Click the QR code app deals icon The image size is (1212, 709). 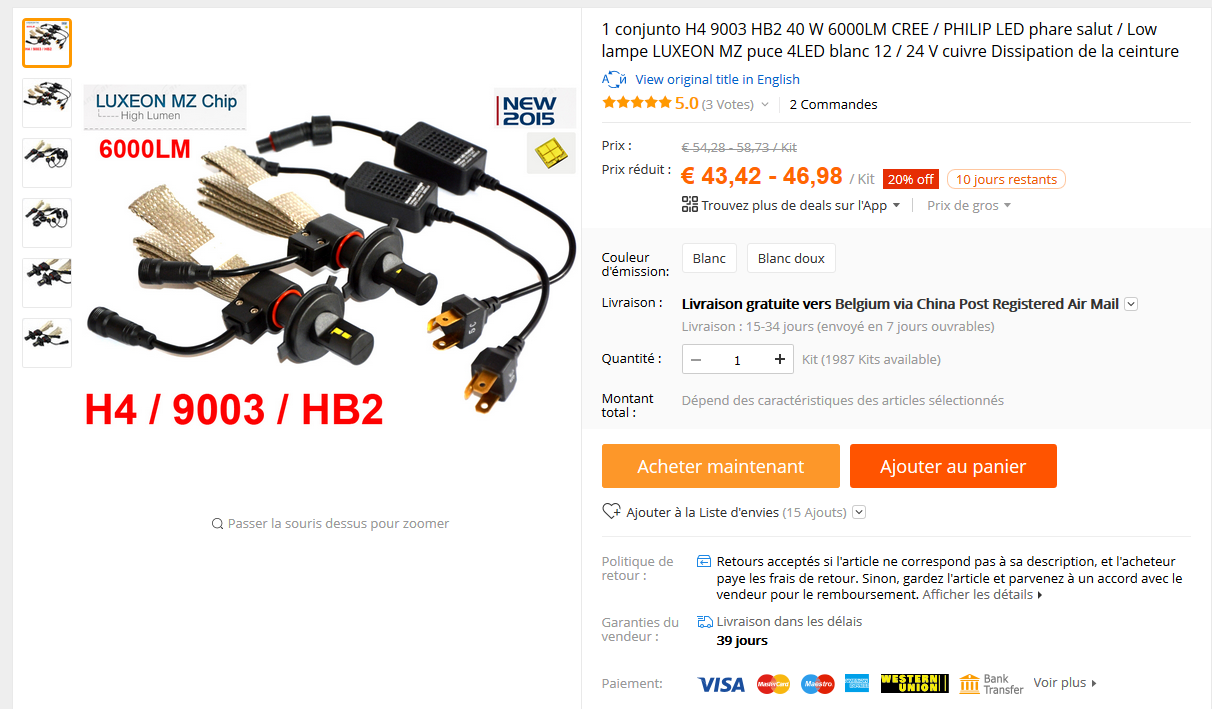(x=690, y=204)
